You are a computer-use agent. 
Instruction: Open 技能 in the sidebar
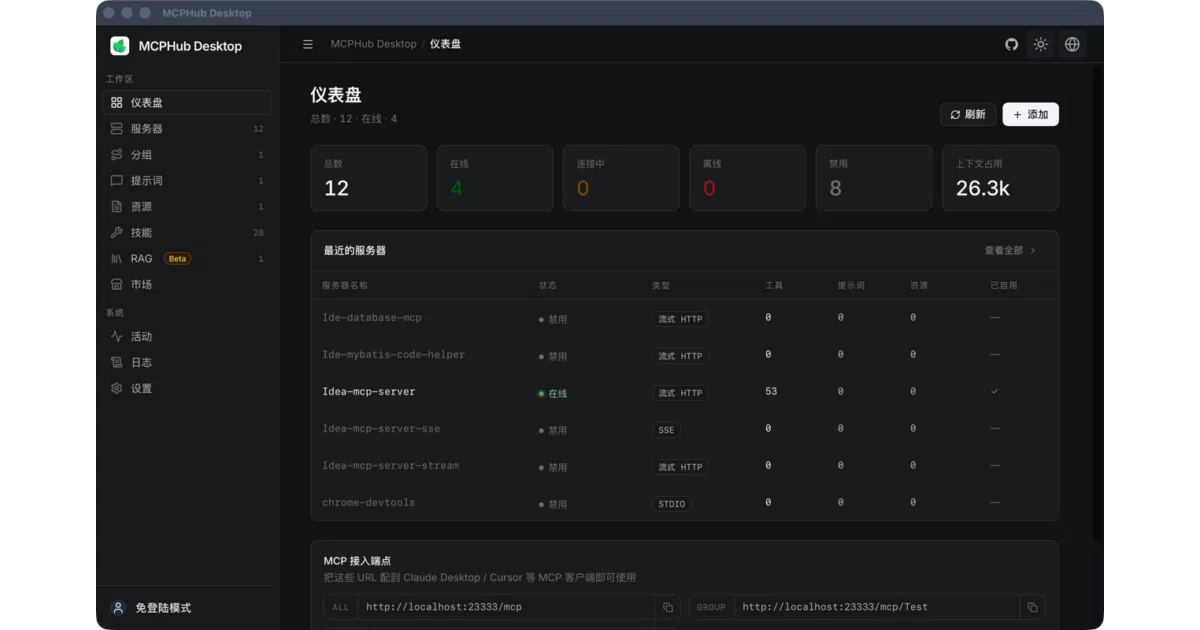187,233
